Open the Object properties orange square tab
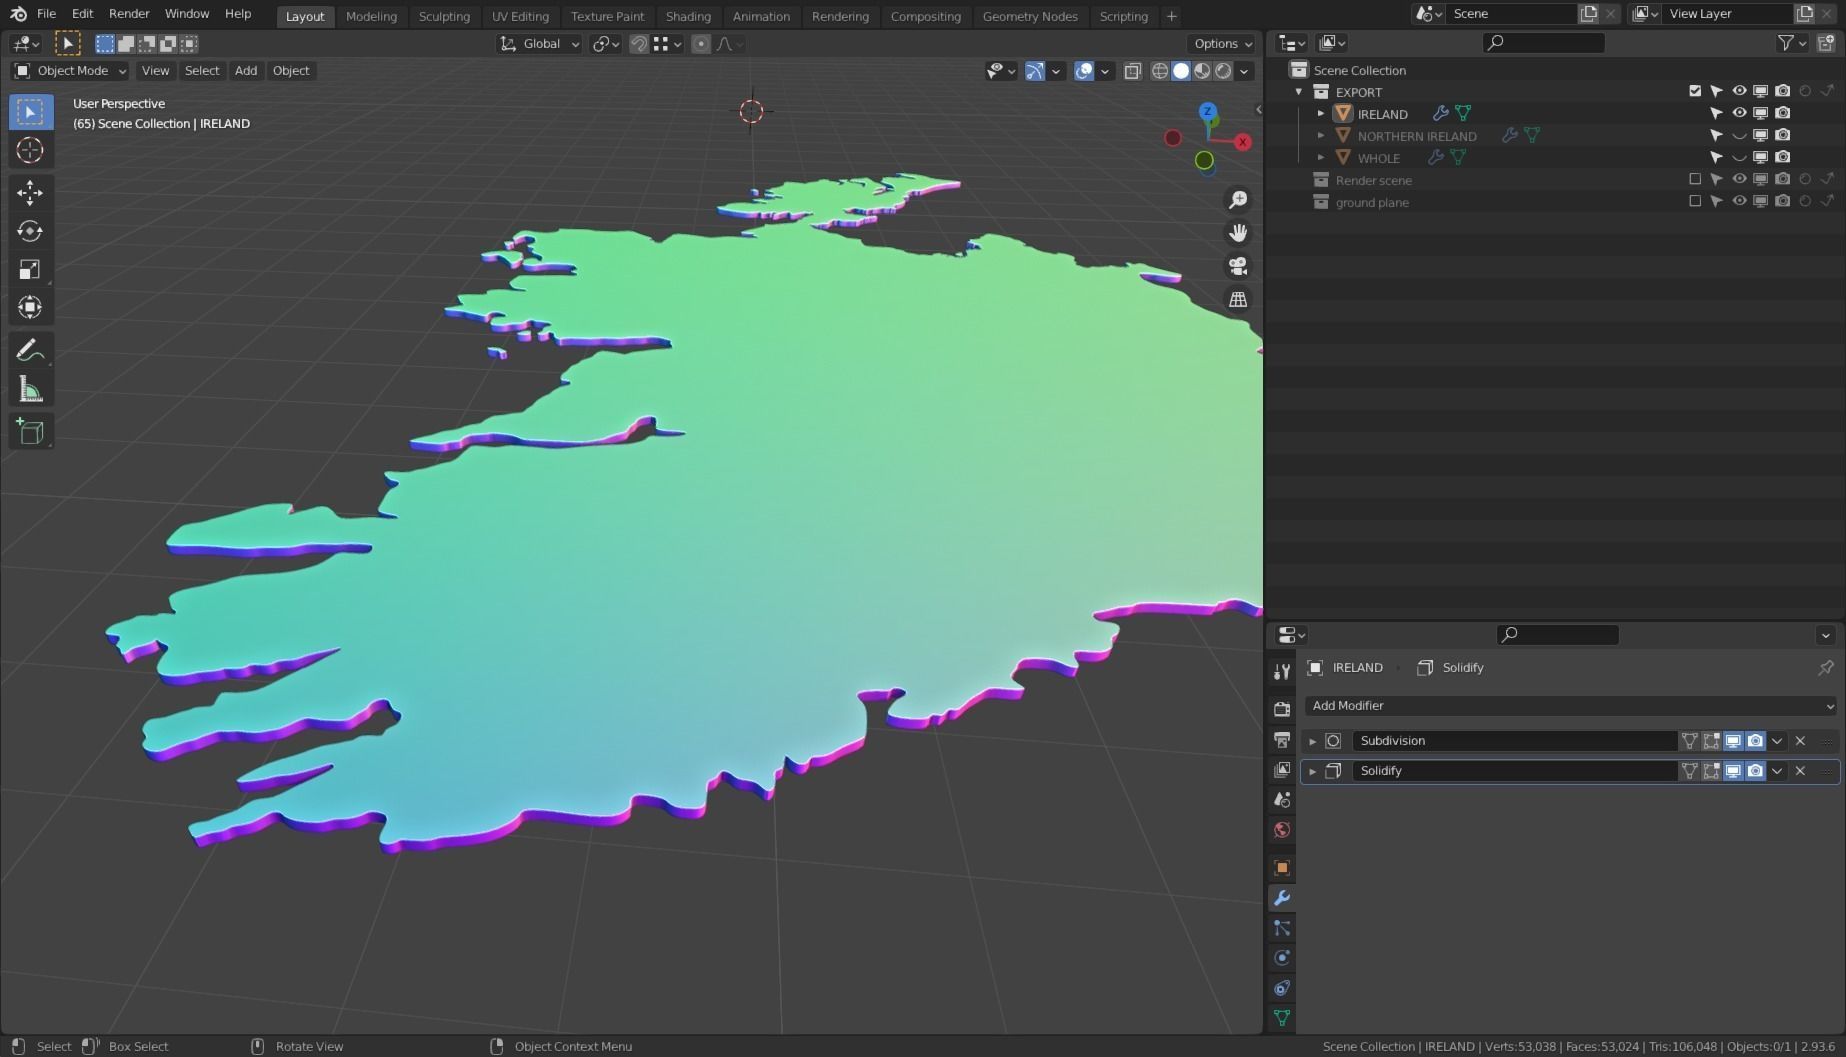Image resolution: width=1846 pixels, height=1057 pixels. 1282,868
